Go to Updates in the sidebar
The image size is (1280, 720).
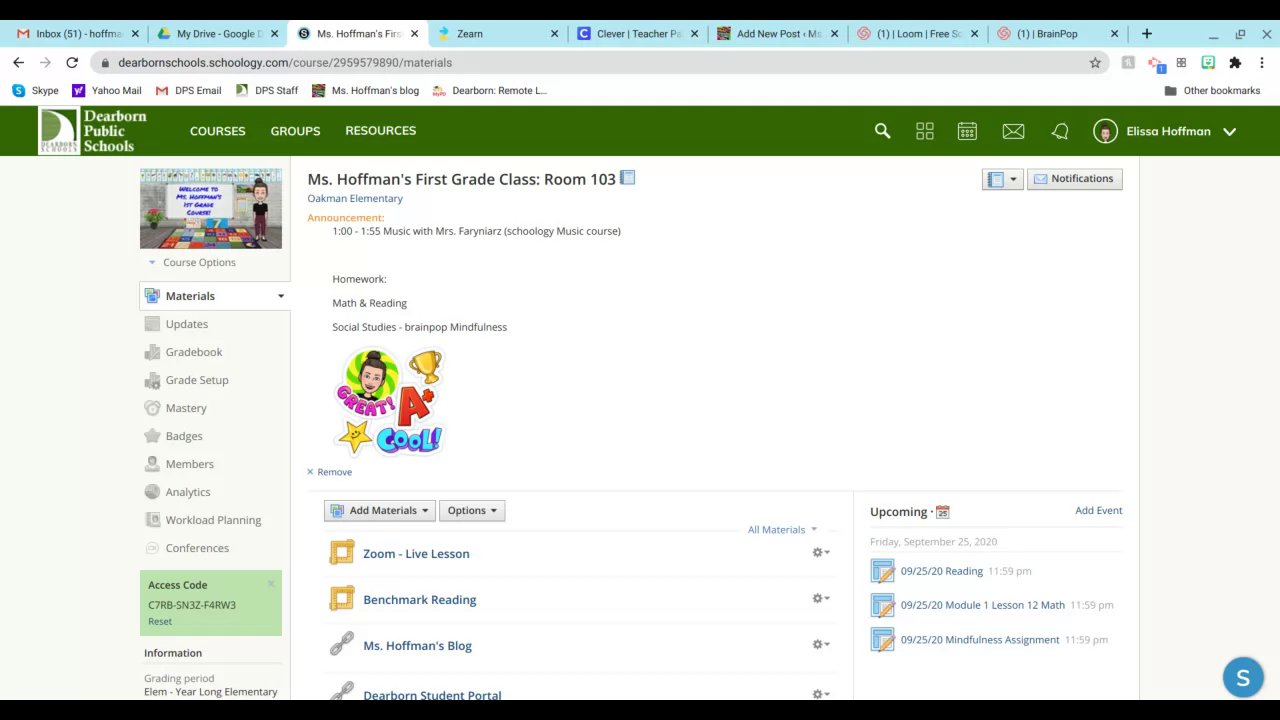coord(186,324)
